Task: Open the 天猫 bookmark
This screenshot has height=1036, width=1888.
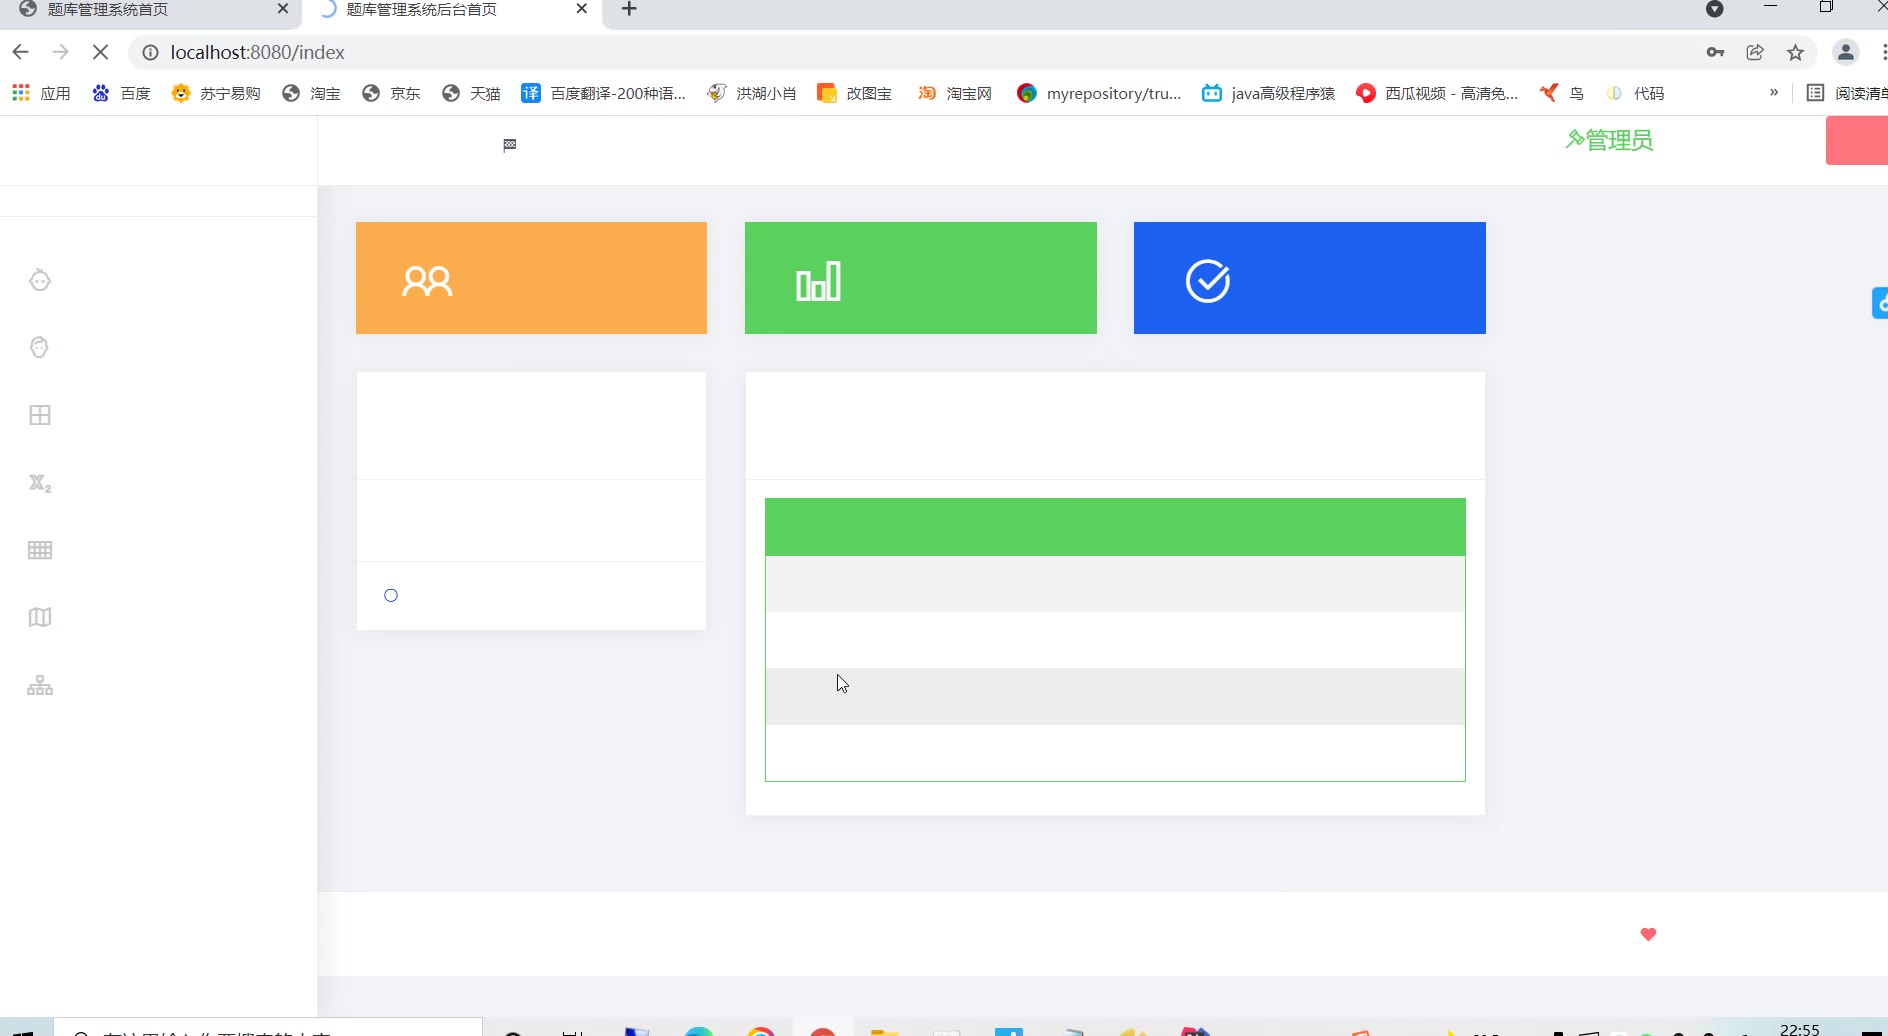Action: [x=471, y=93]
